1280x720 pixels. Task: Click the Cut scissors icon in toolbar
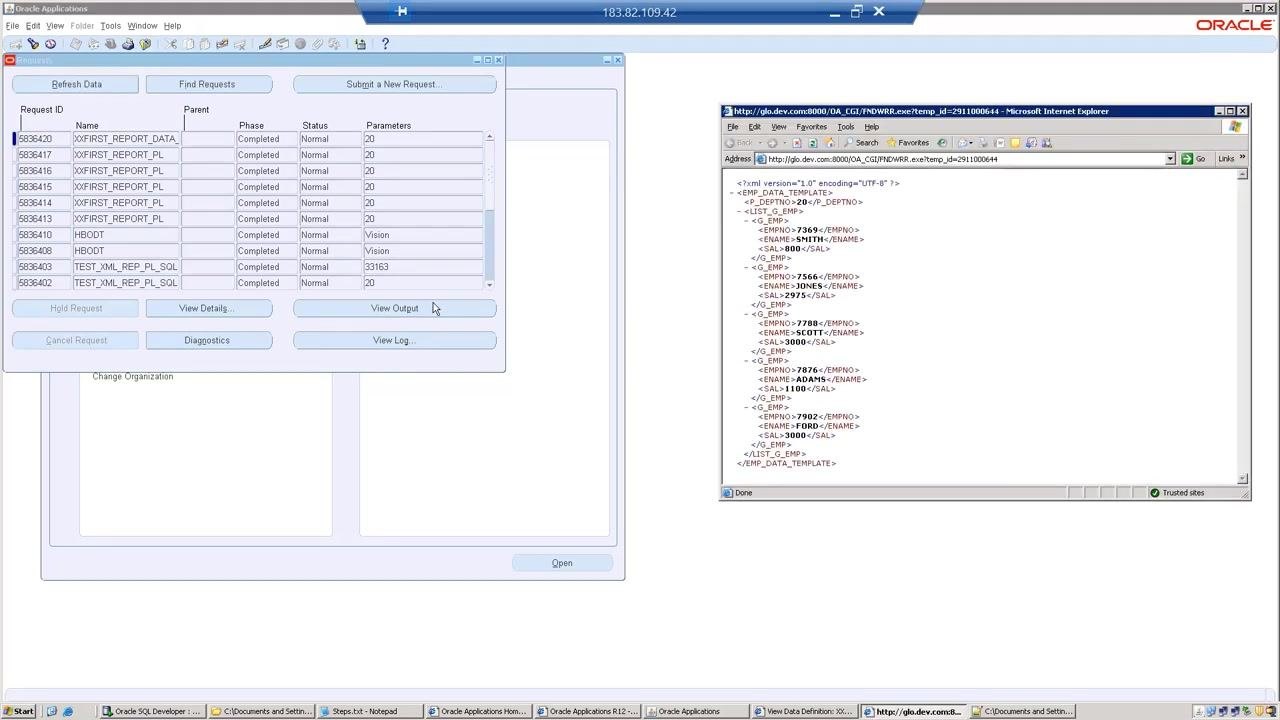171,44
